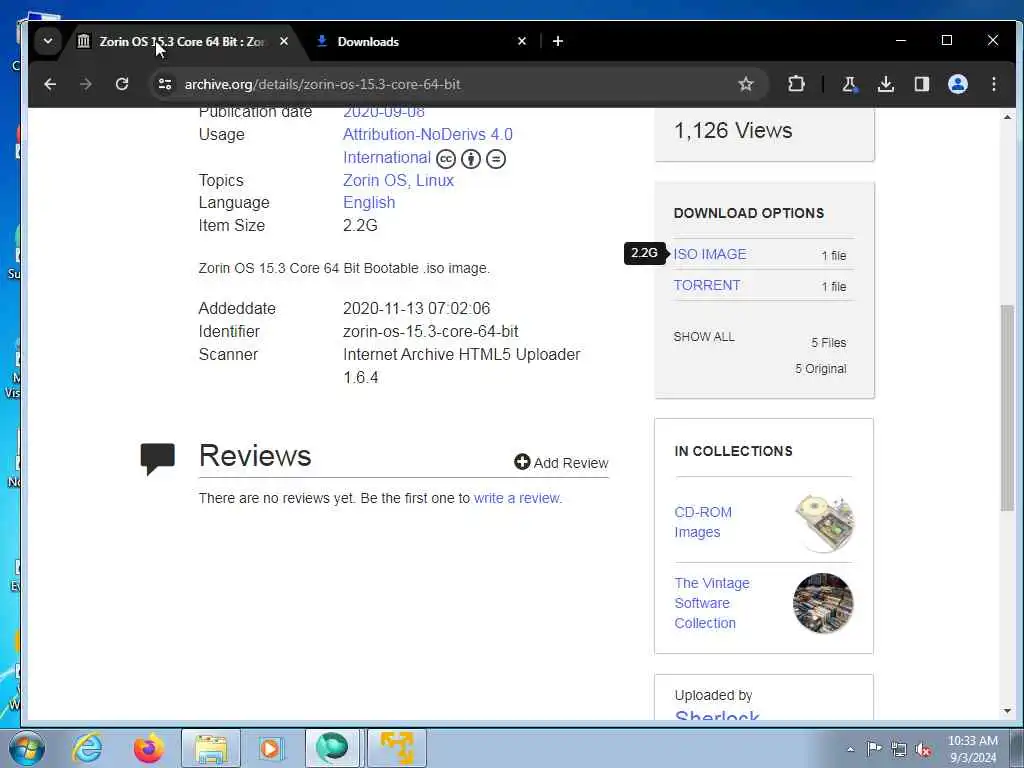Open a new browser tab
Viewport: 1024px width, 768px height.
point(558,41)
